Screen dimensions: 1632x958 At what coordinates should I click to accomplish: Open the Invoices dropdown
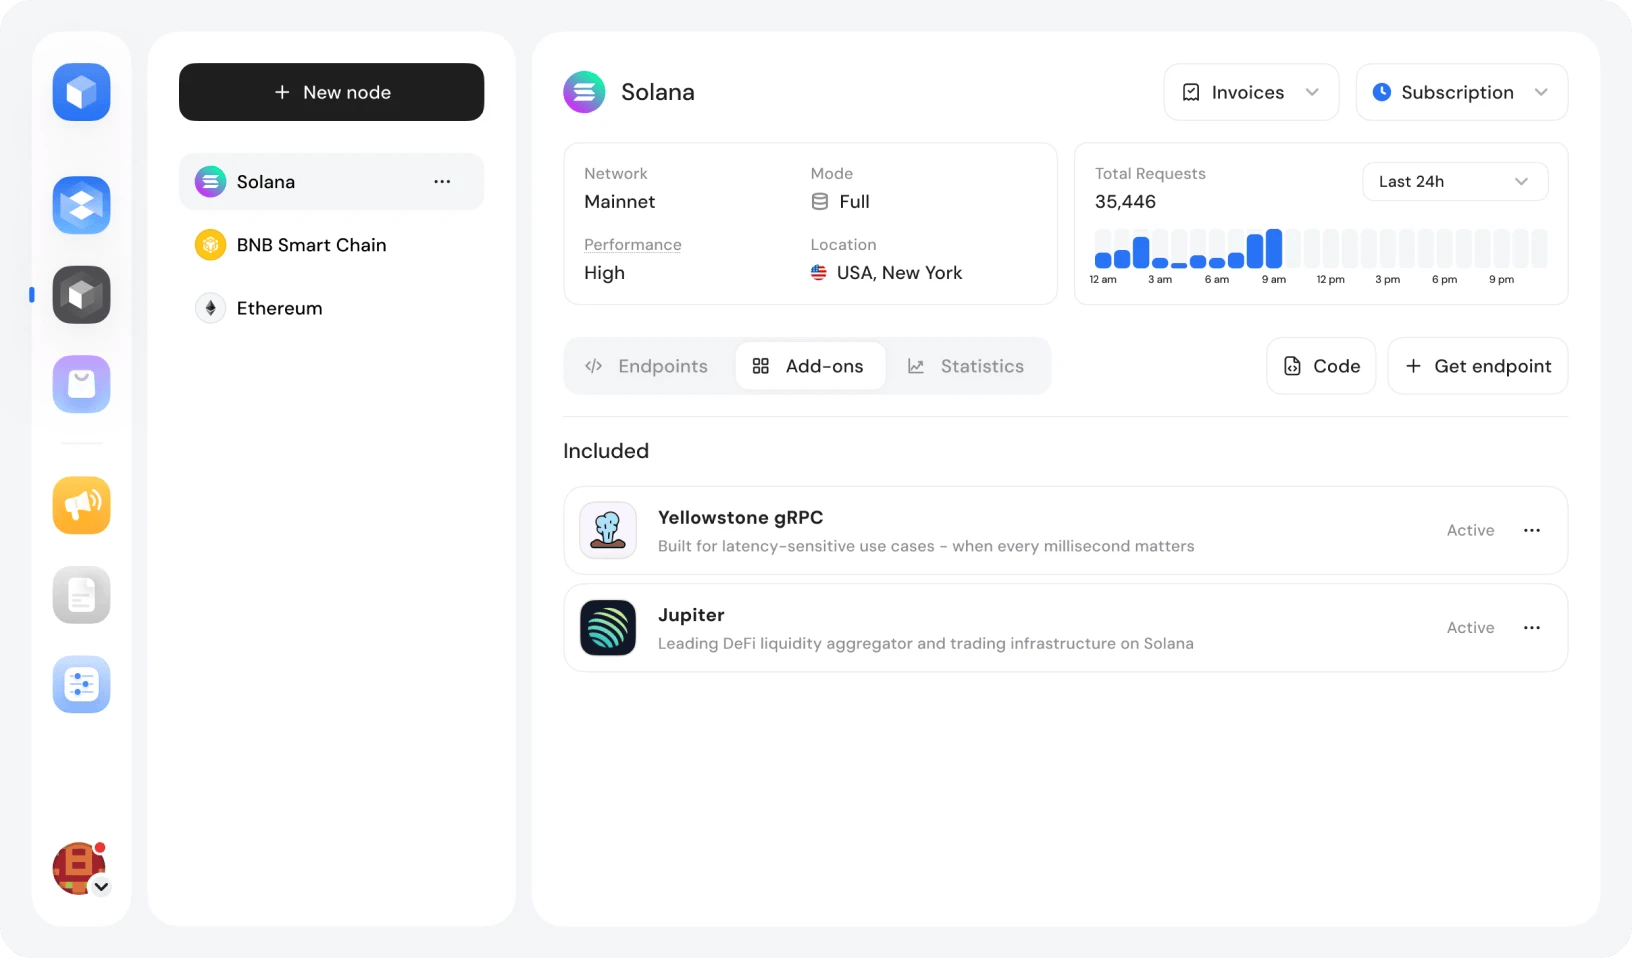click(1250, 91)
